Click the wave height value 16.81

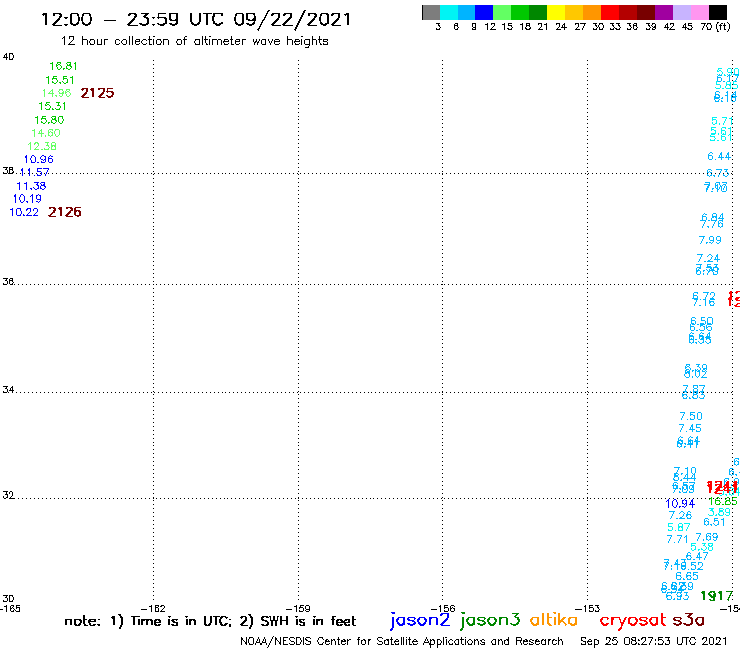(63, 66)
